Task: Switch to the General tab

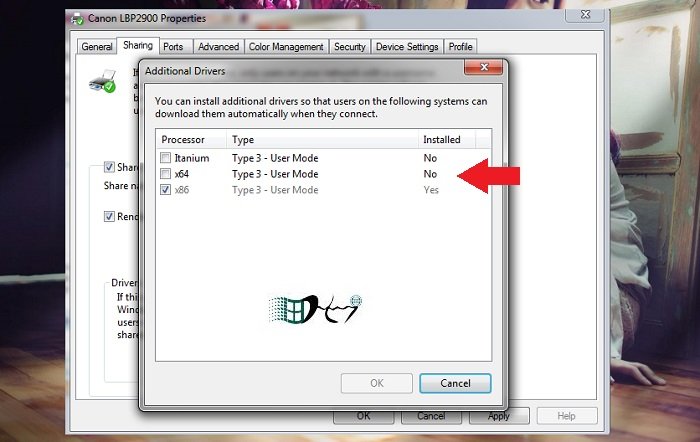Action: pos(97,47)
